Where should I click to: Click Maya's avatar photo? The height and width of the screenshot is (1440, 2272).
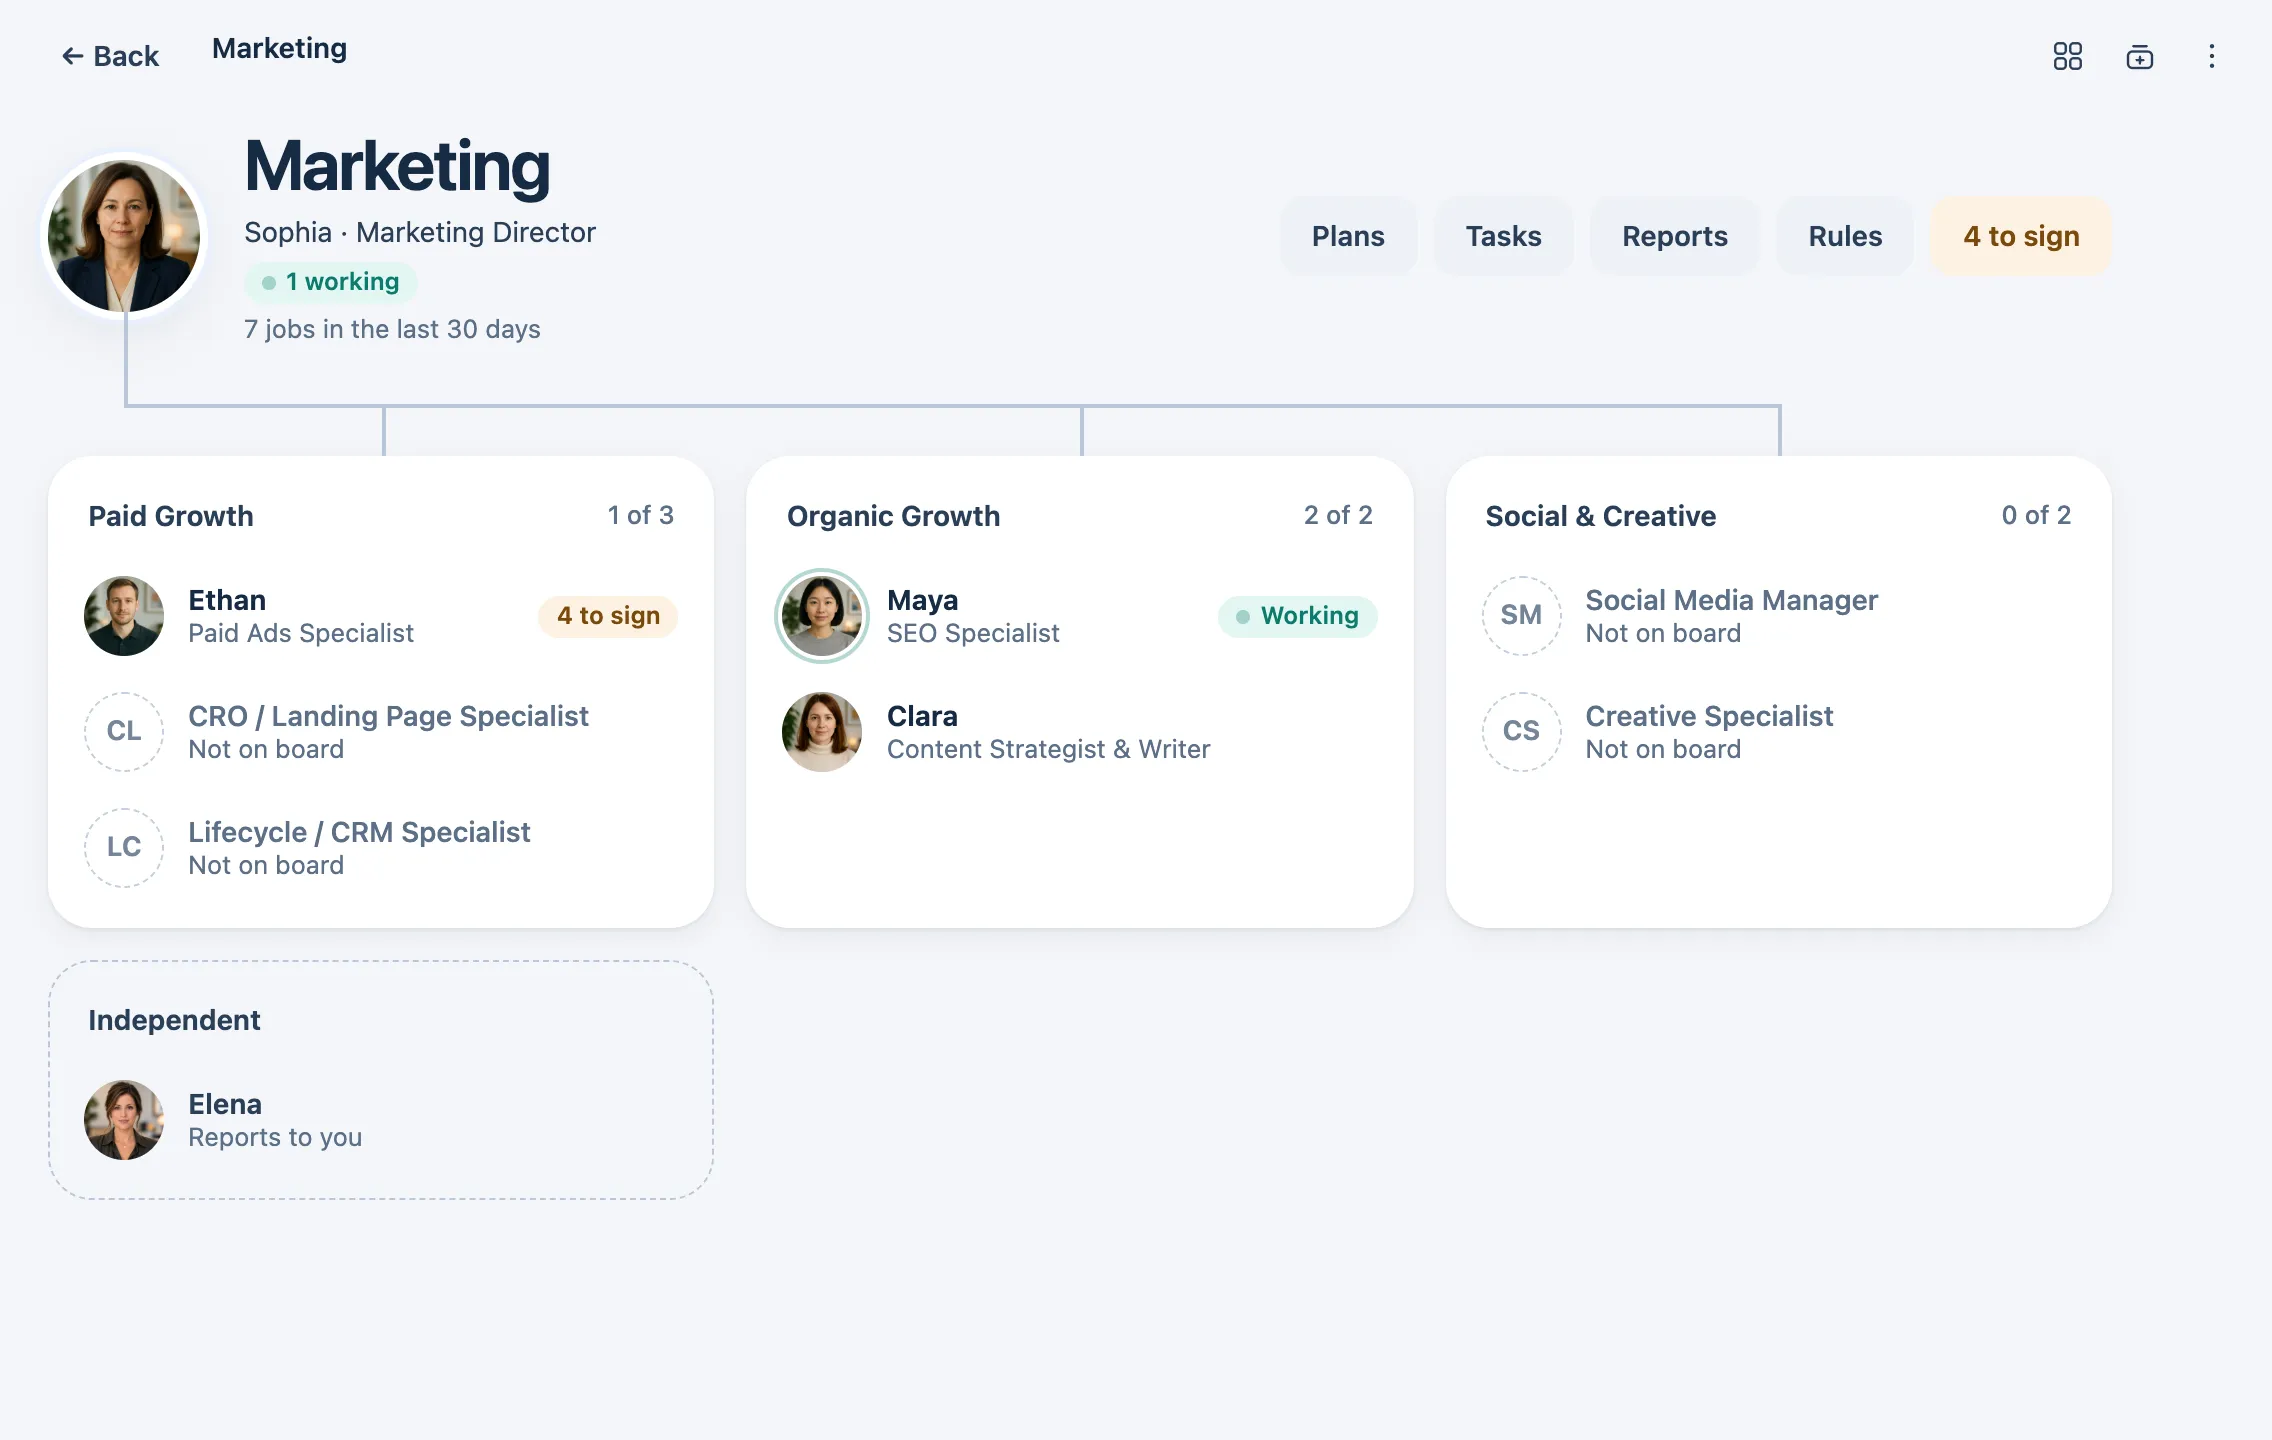coord(822,616)
